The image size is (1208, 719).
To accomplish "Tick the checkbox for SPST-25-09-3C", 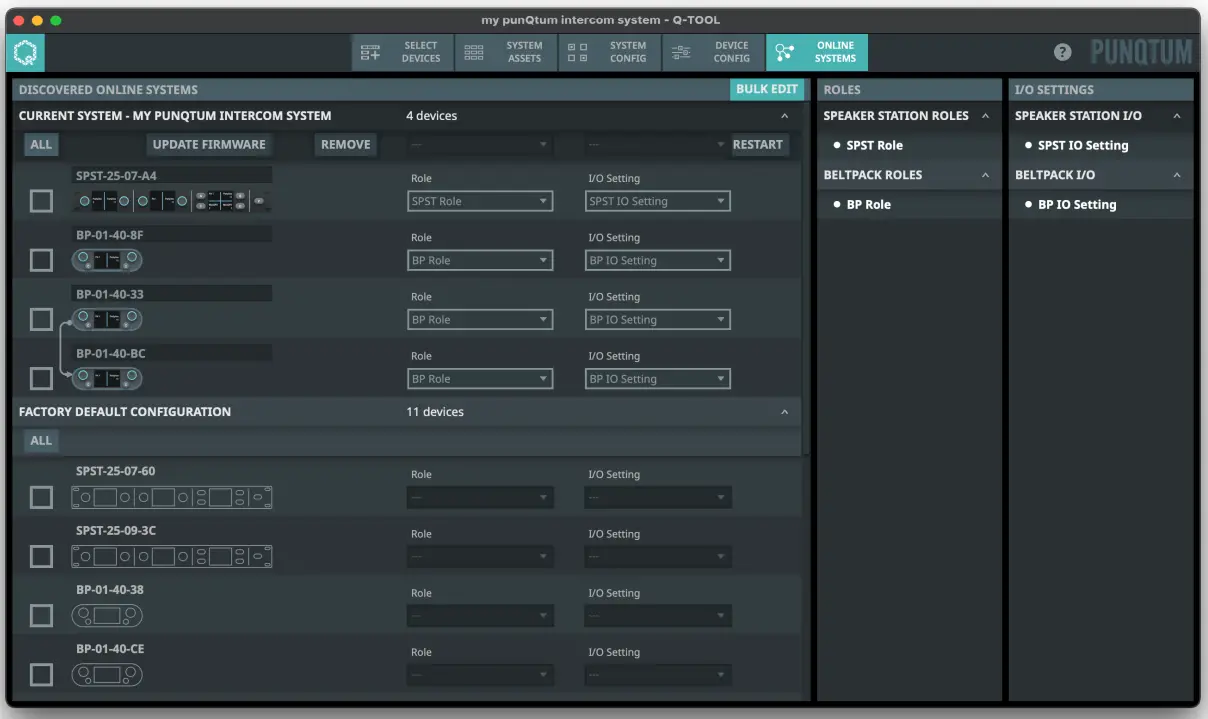I will coord(41,556).
